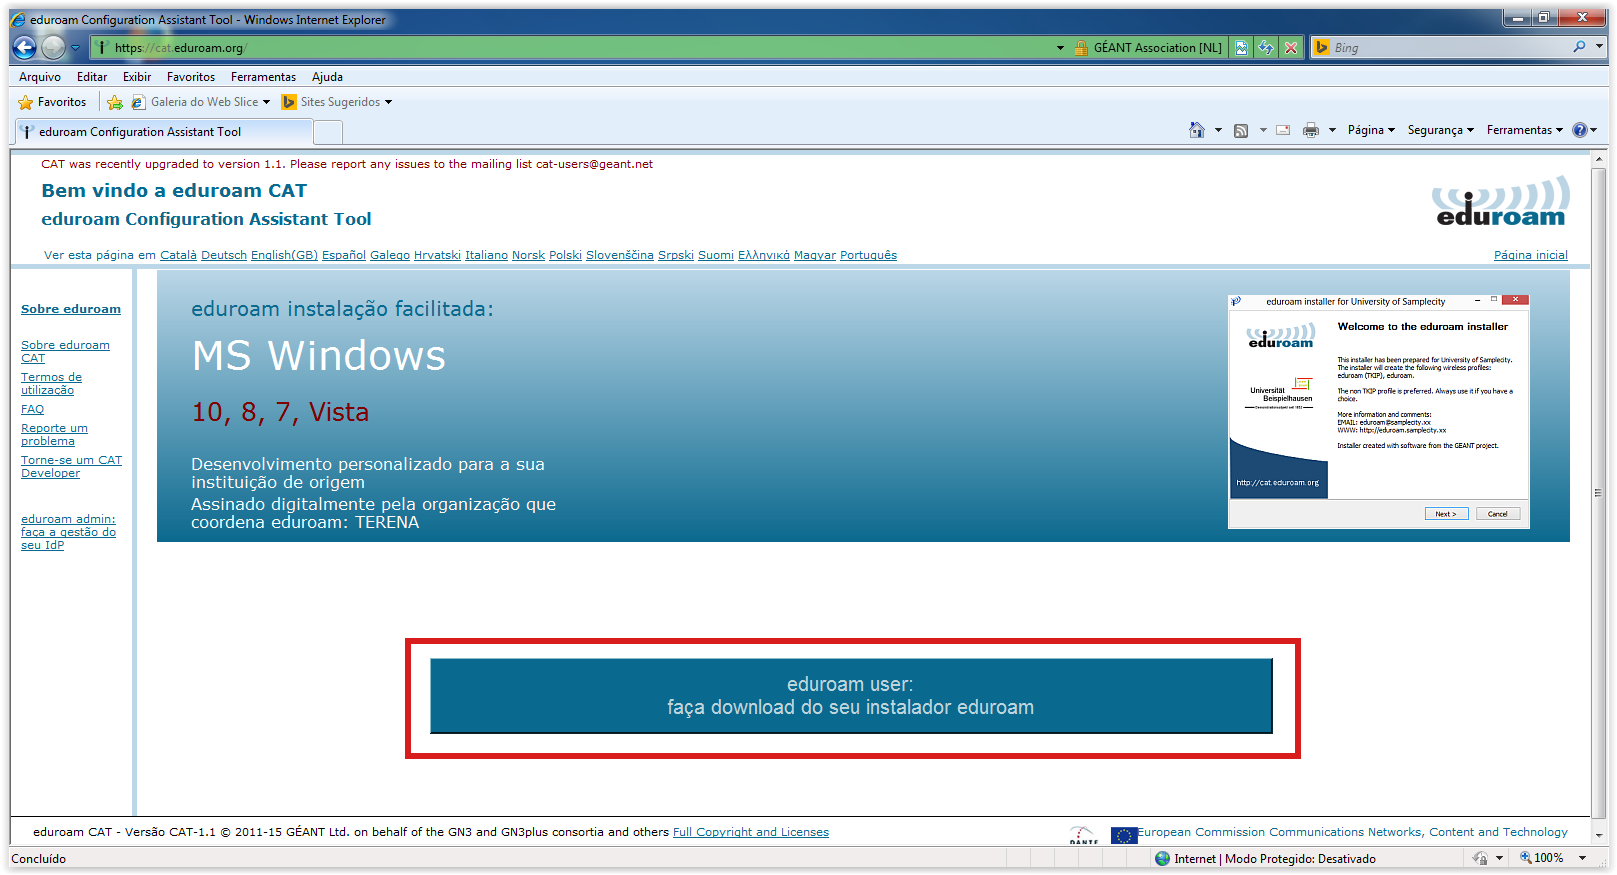The height and width of the screenshot is (875, 1617).
Task: Open the Ferramentas menu in menu bar
Action: coord(263,77)
